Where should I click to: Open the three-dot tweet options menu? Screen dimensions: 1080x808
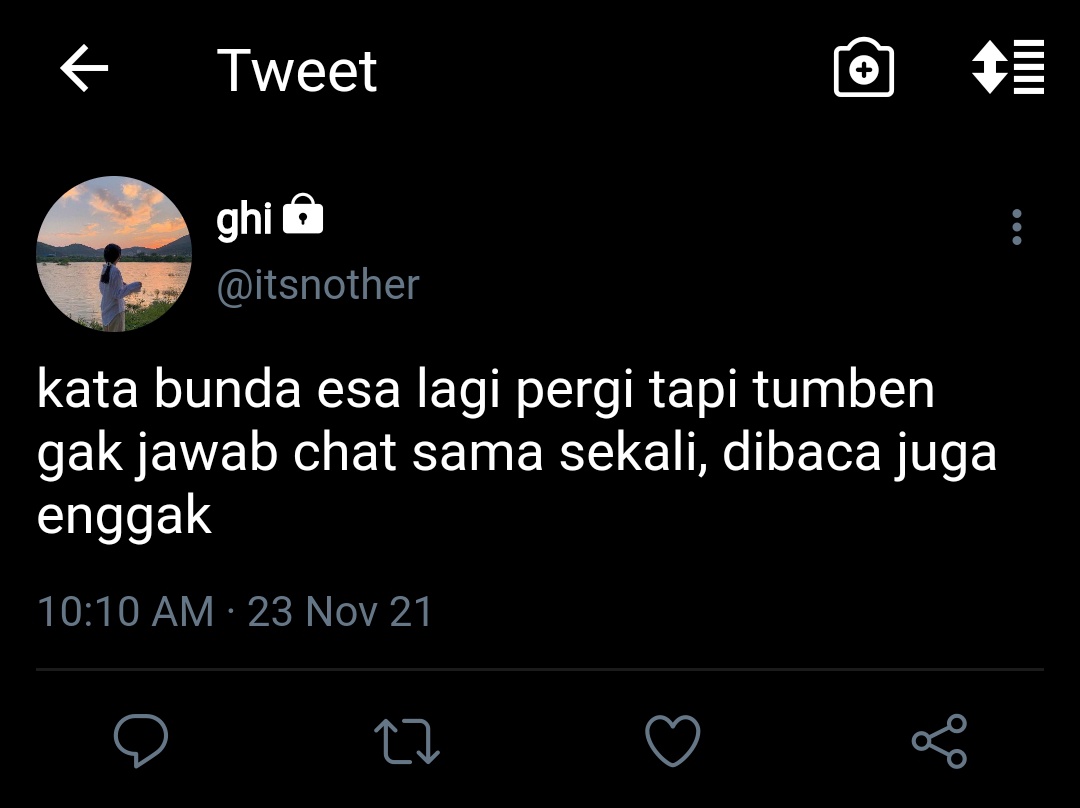[1017, 227]
